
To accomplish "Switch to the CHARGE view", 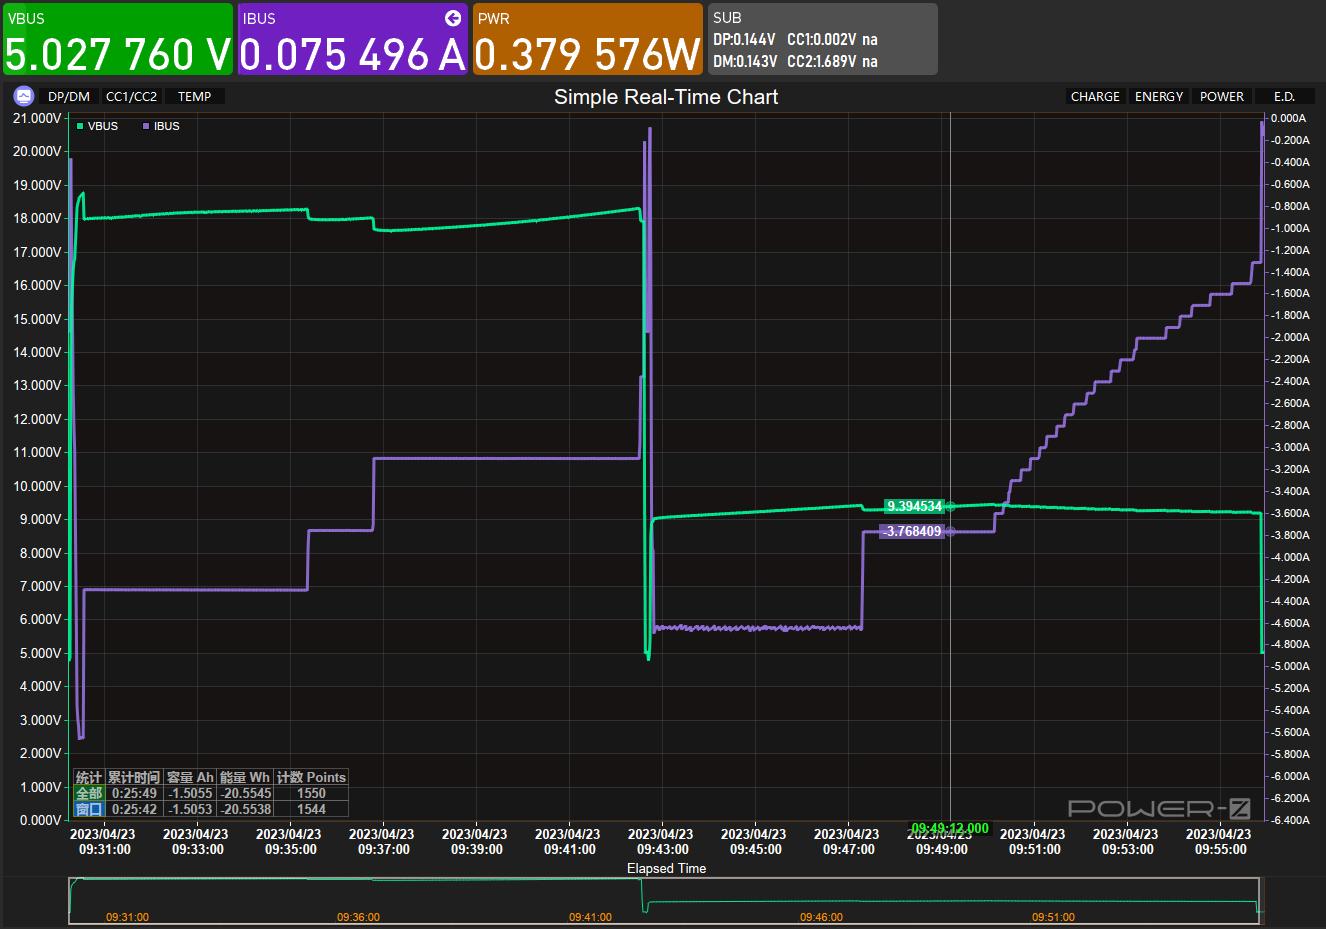I will (x=1095, y=97).
